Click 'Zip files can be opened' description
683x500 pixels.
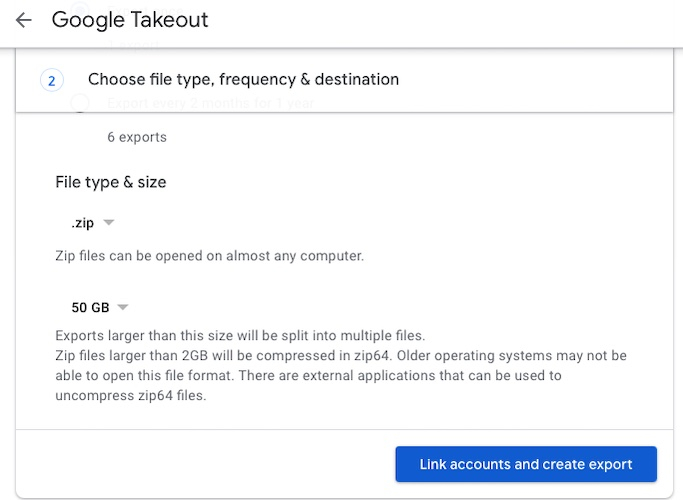pyautogui.click(x=210, y=256)
